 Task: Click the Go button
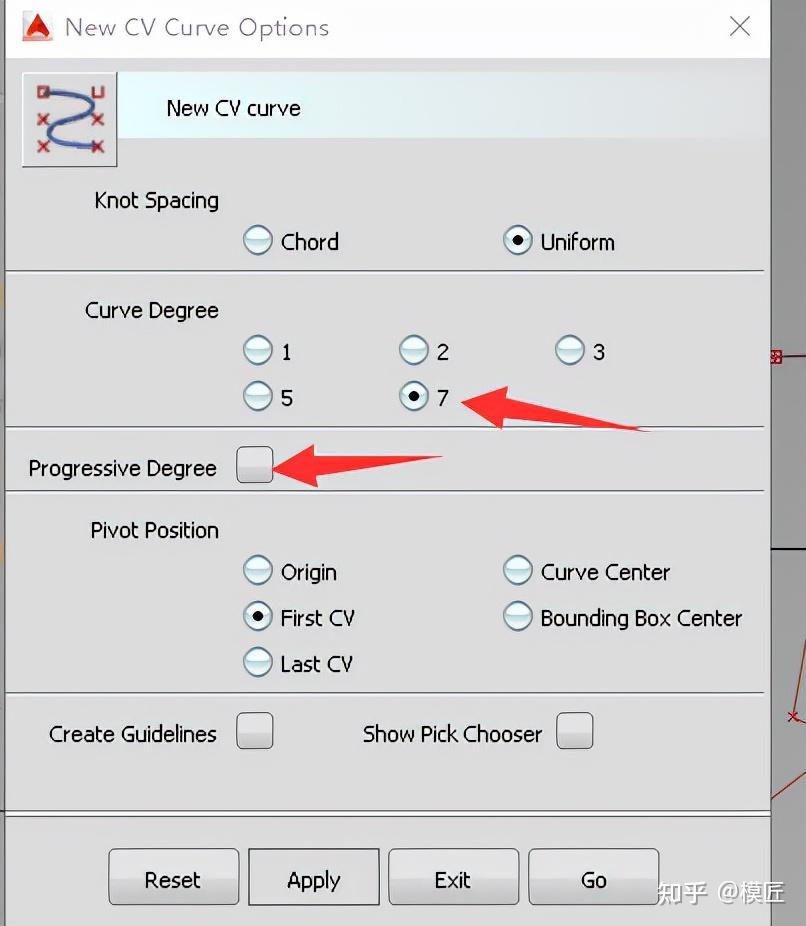coord(593,879)
